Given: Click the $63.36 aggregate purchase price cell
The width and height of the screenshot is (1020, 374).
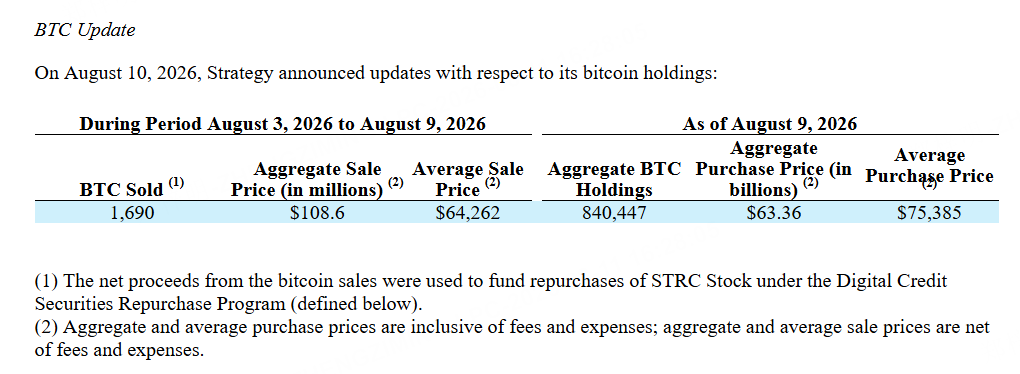Looking at the screenshot, I should click(773, 212).
